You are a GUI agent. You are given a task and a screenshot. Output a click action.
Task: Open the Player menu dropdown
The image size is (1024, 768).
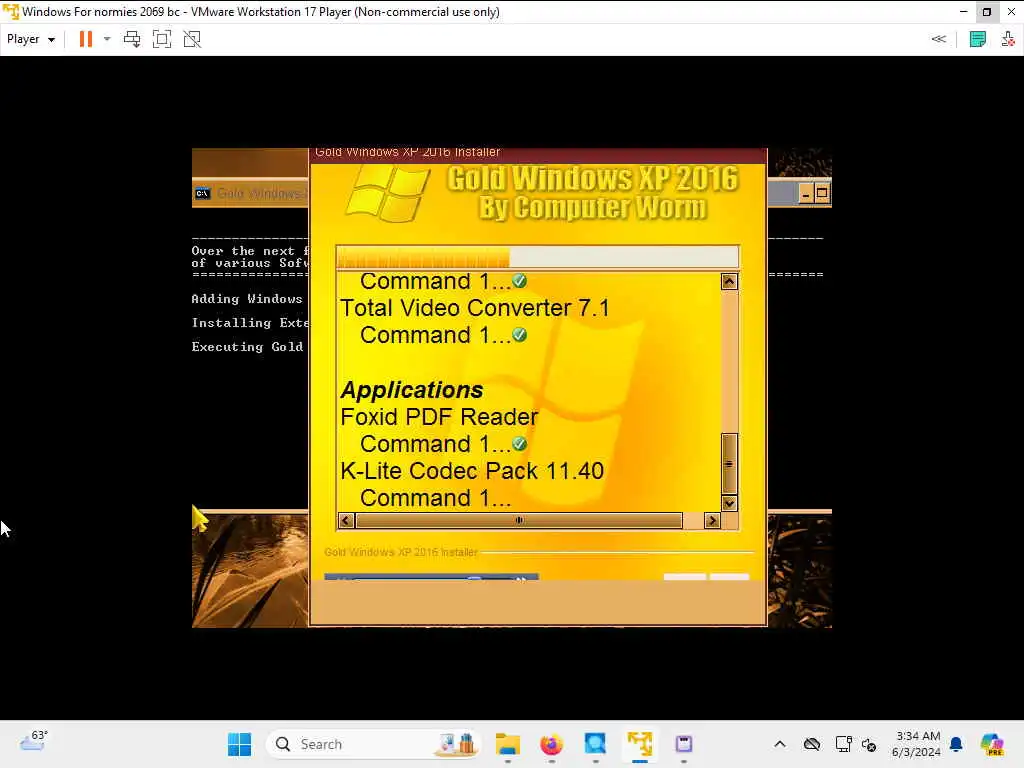(x=31, y=39)
